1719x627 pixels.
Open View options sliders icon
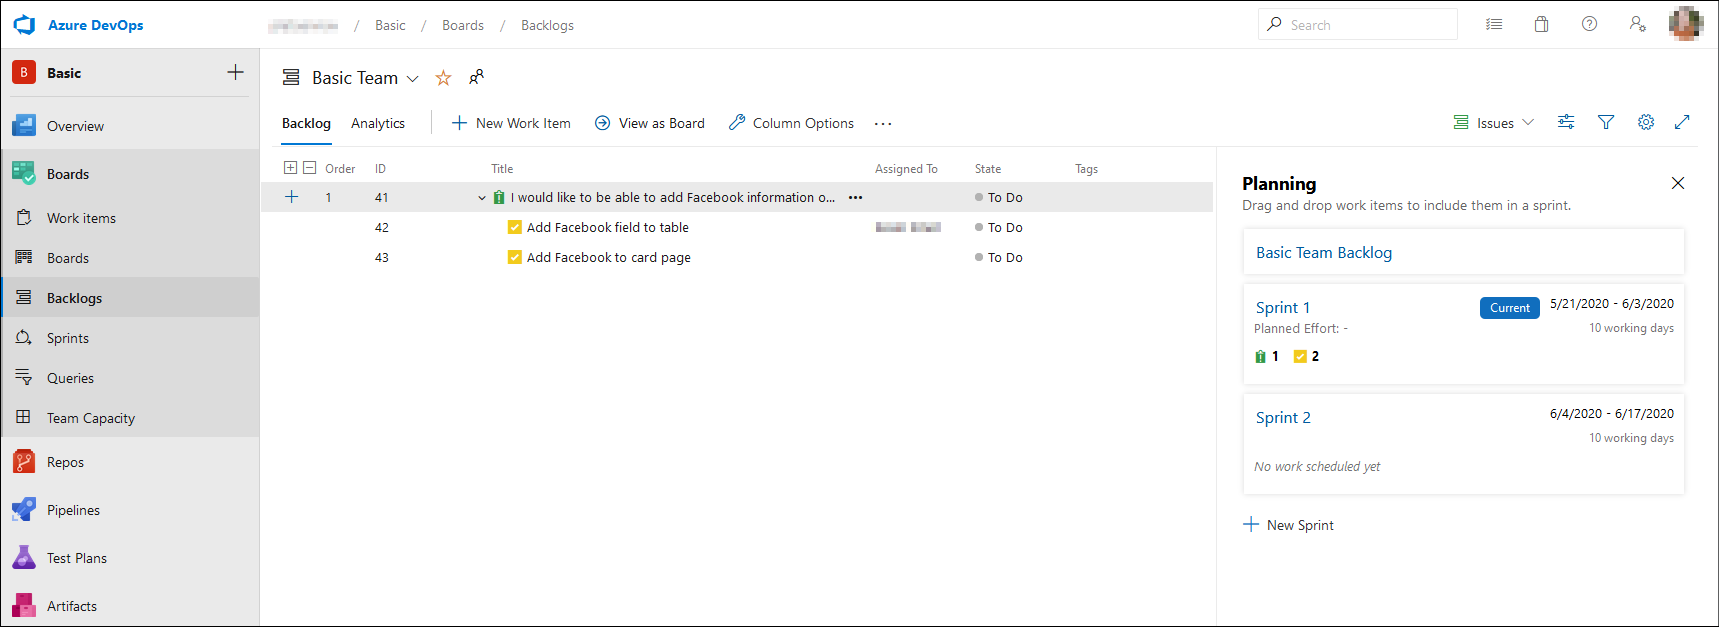[x=1566, y=122]
